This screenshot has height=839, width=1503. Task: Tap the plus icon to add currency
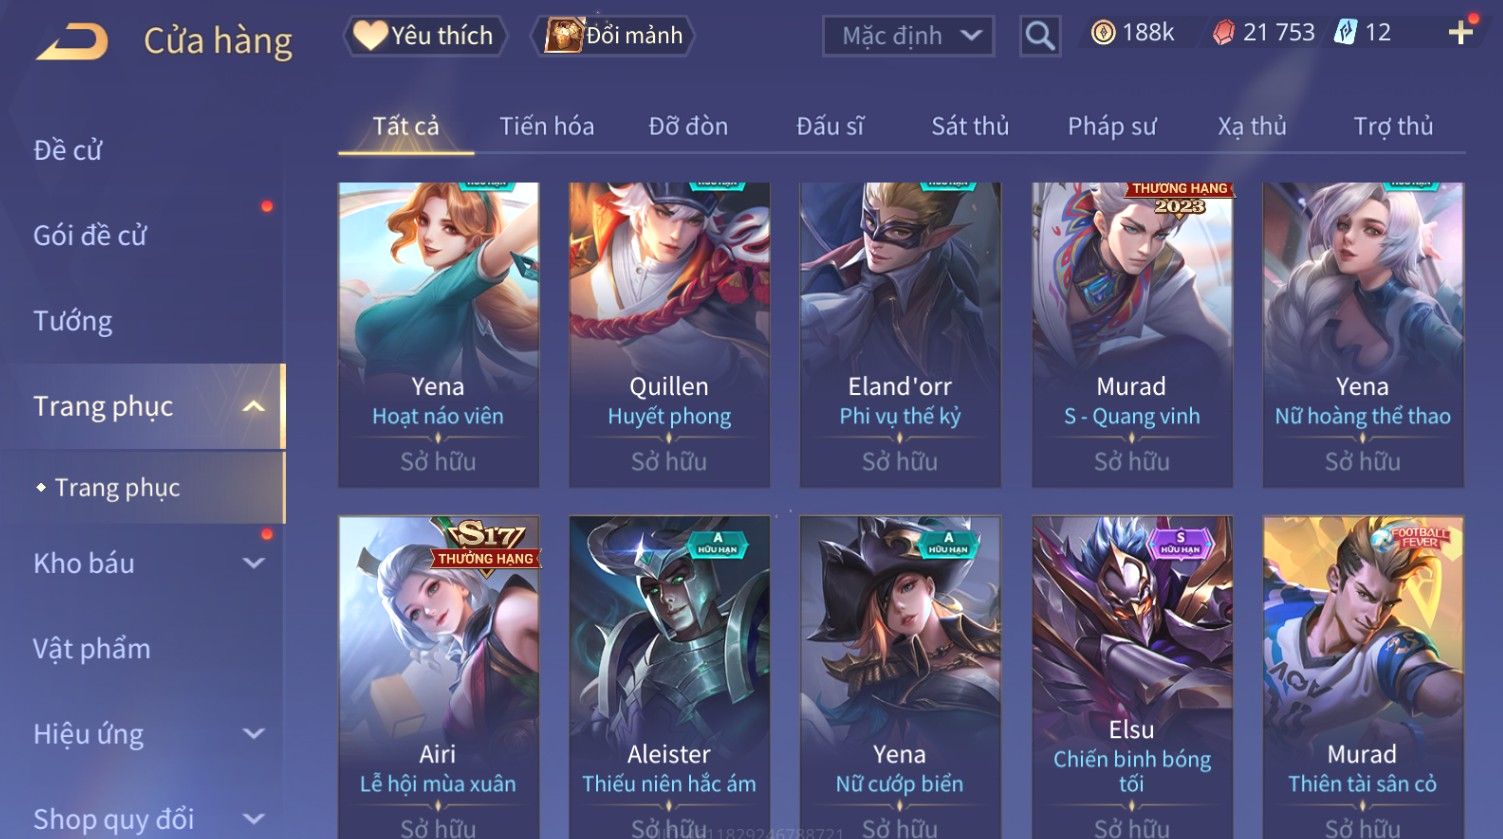1460,33
